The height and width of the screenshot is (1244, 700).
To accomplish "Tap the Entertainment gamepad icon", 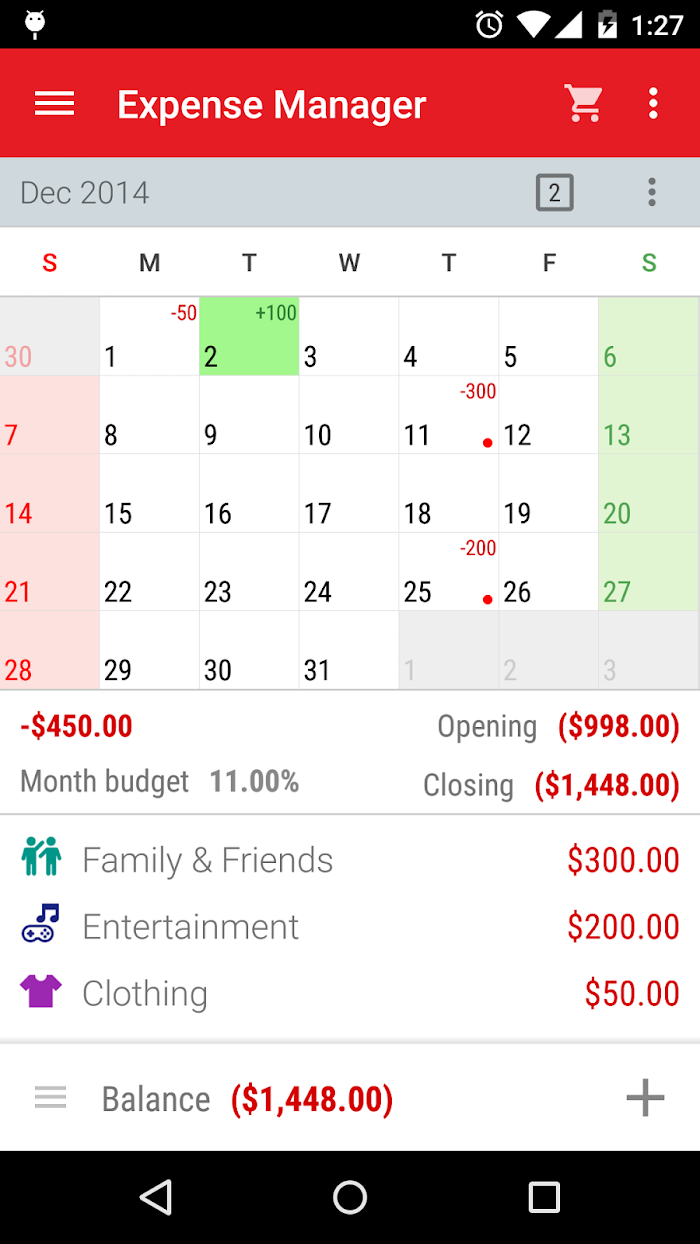I will coord(41,925).
